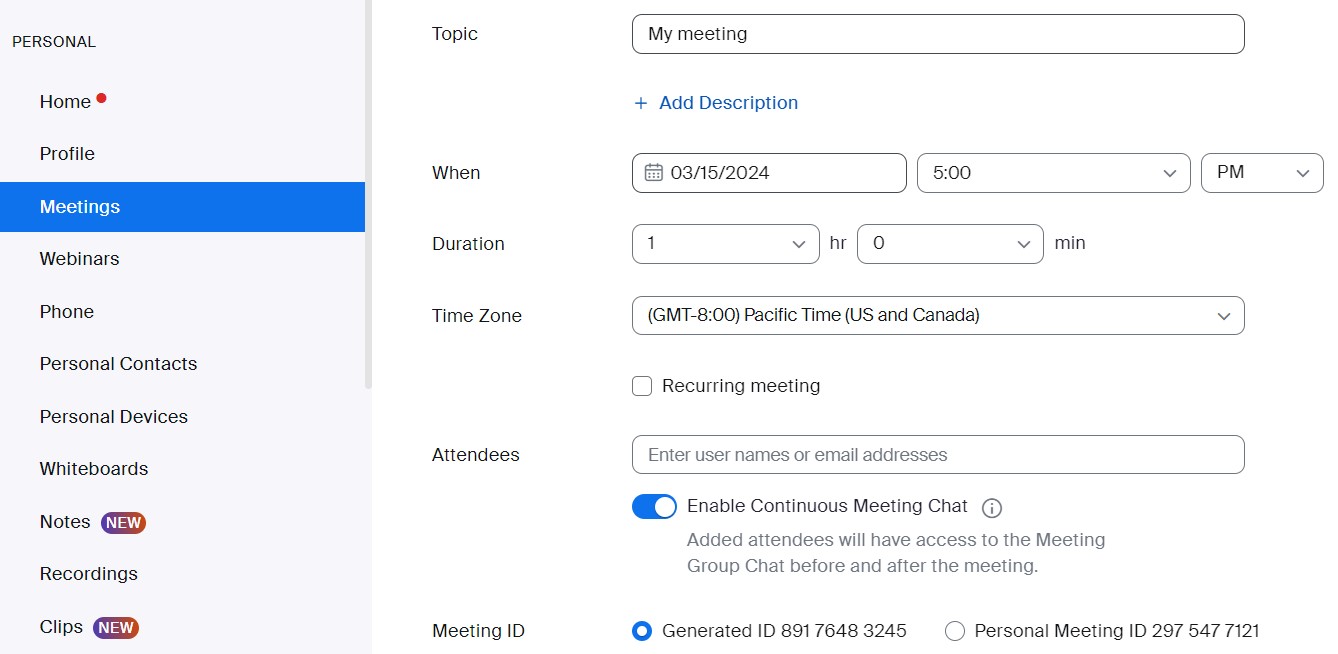Select the Generated ID radio button

click(x=642, y=631)
